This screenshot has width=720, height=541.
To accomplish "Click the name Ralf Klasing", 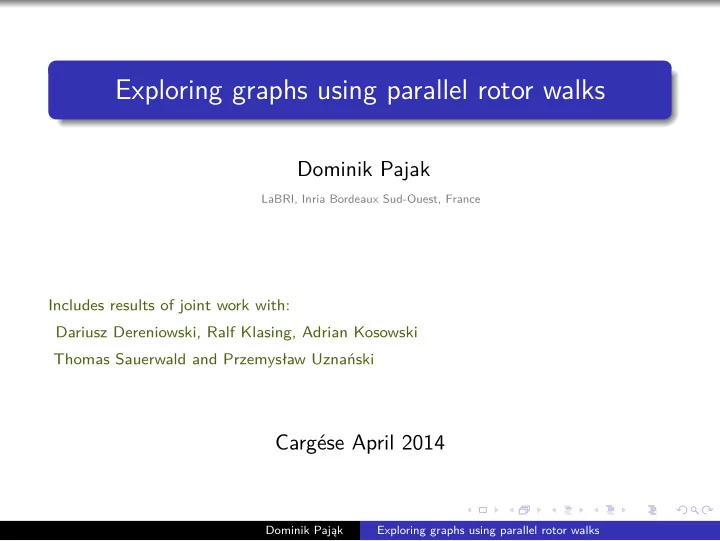I will [251, 332].
